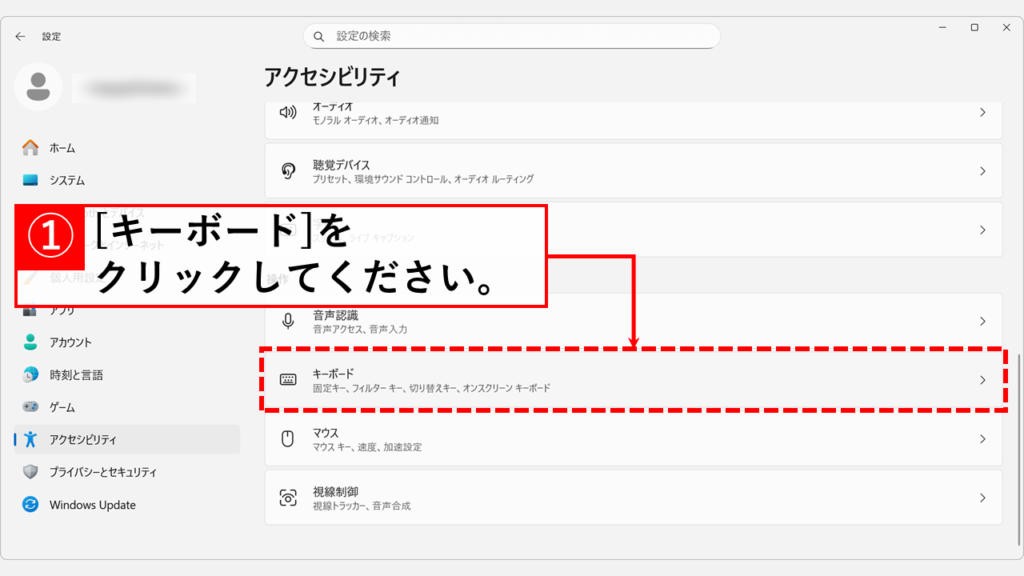Click the back arrow in the title bar
The width and height of the screenshot is (1024, 576).
pyautogui.click(x=20, y=36)
